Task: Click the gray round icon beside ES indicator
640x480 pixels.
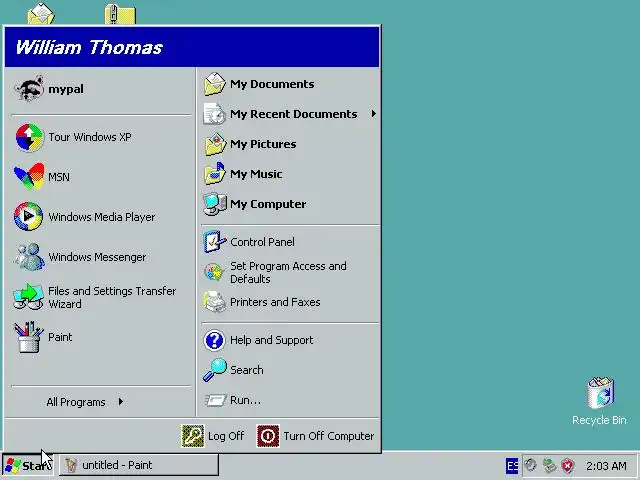Action: click(530, 465)
